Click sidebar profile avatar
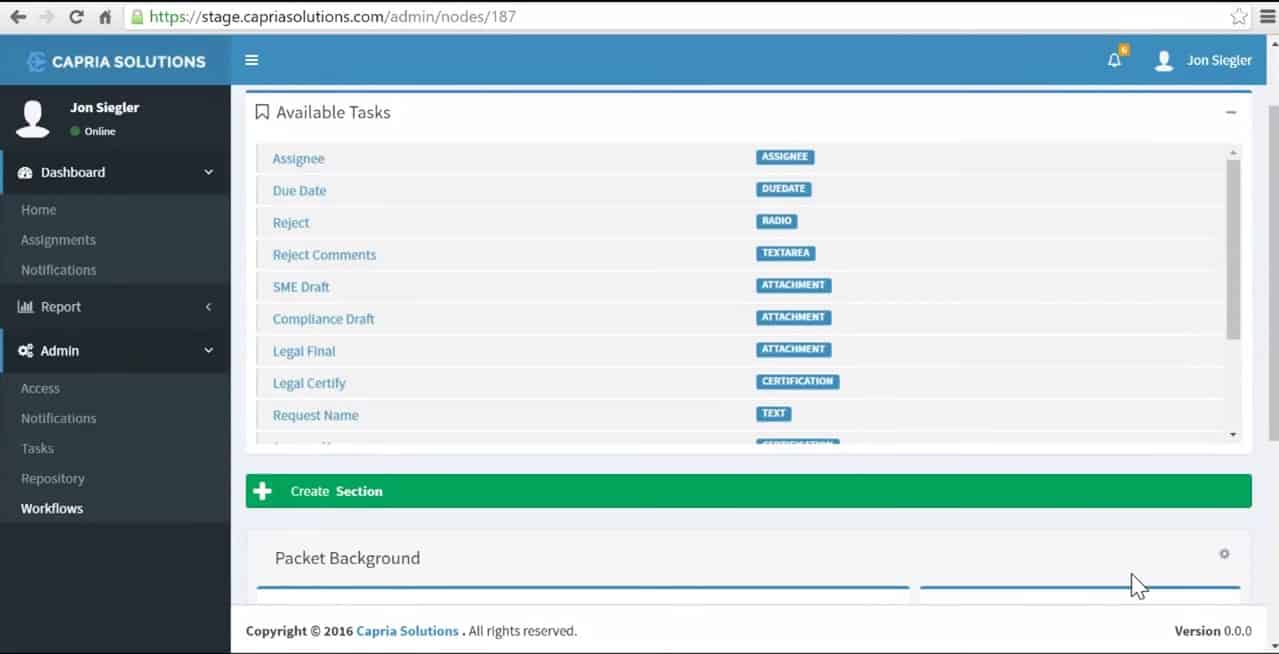This screenshot has height=654, width=1279. [33, 119]
